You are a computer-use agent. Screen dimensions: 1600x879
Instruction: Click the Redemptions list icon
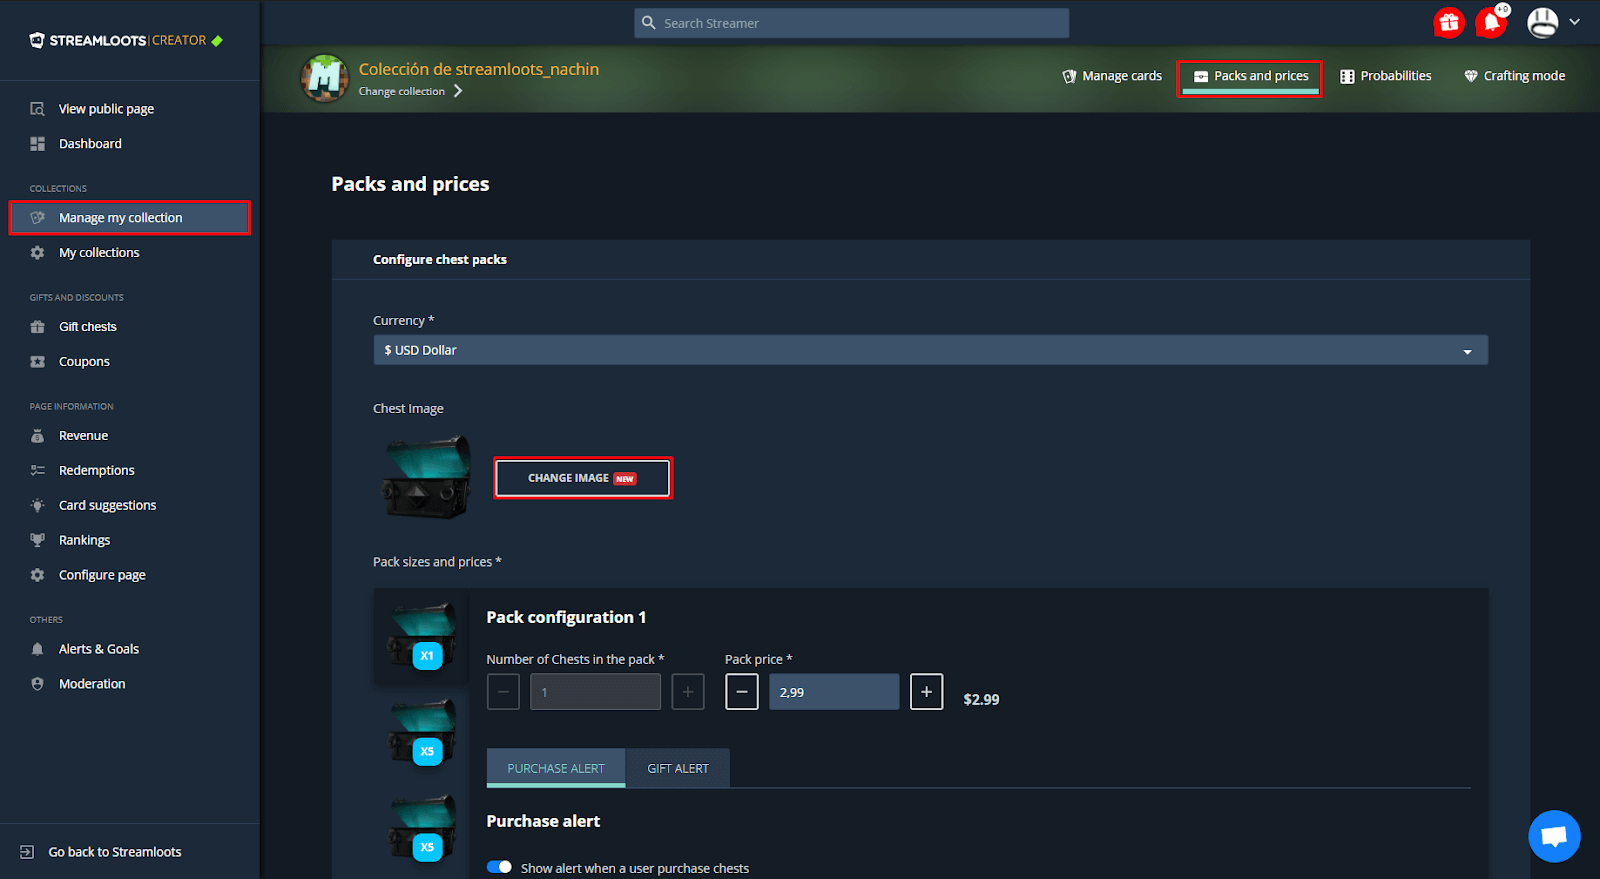click(37, 471)
